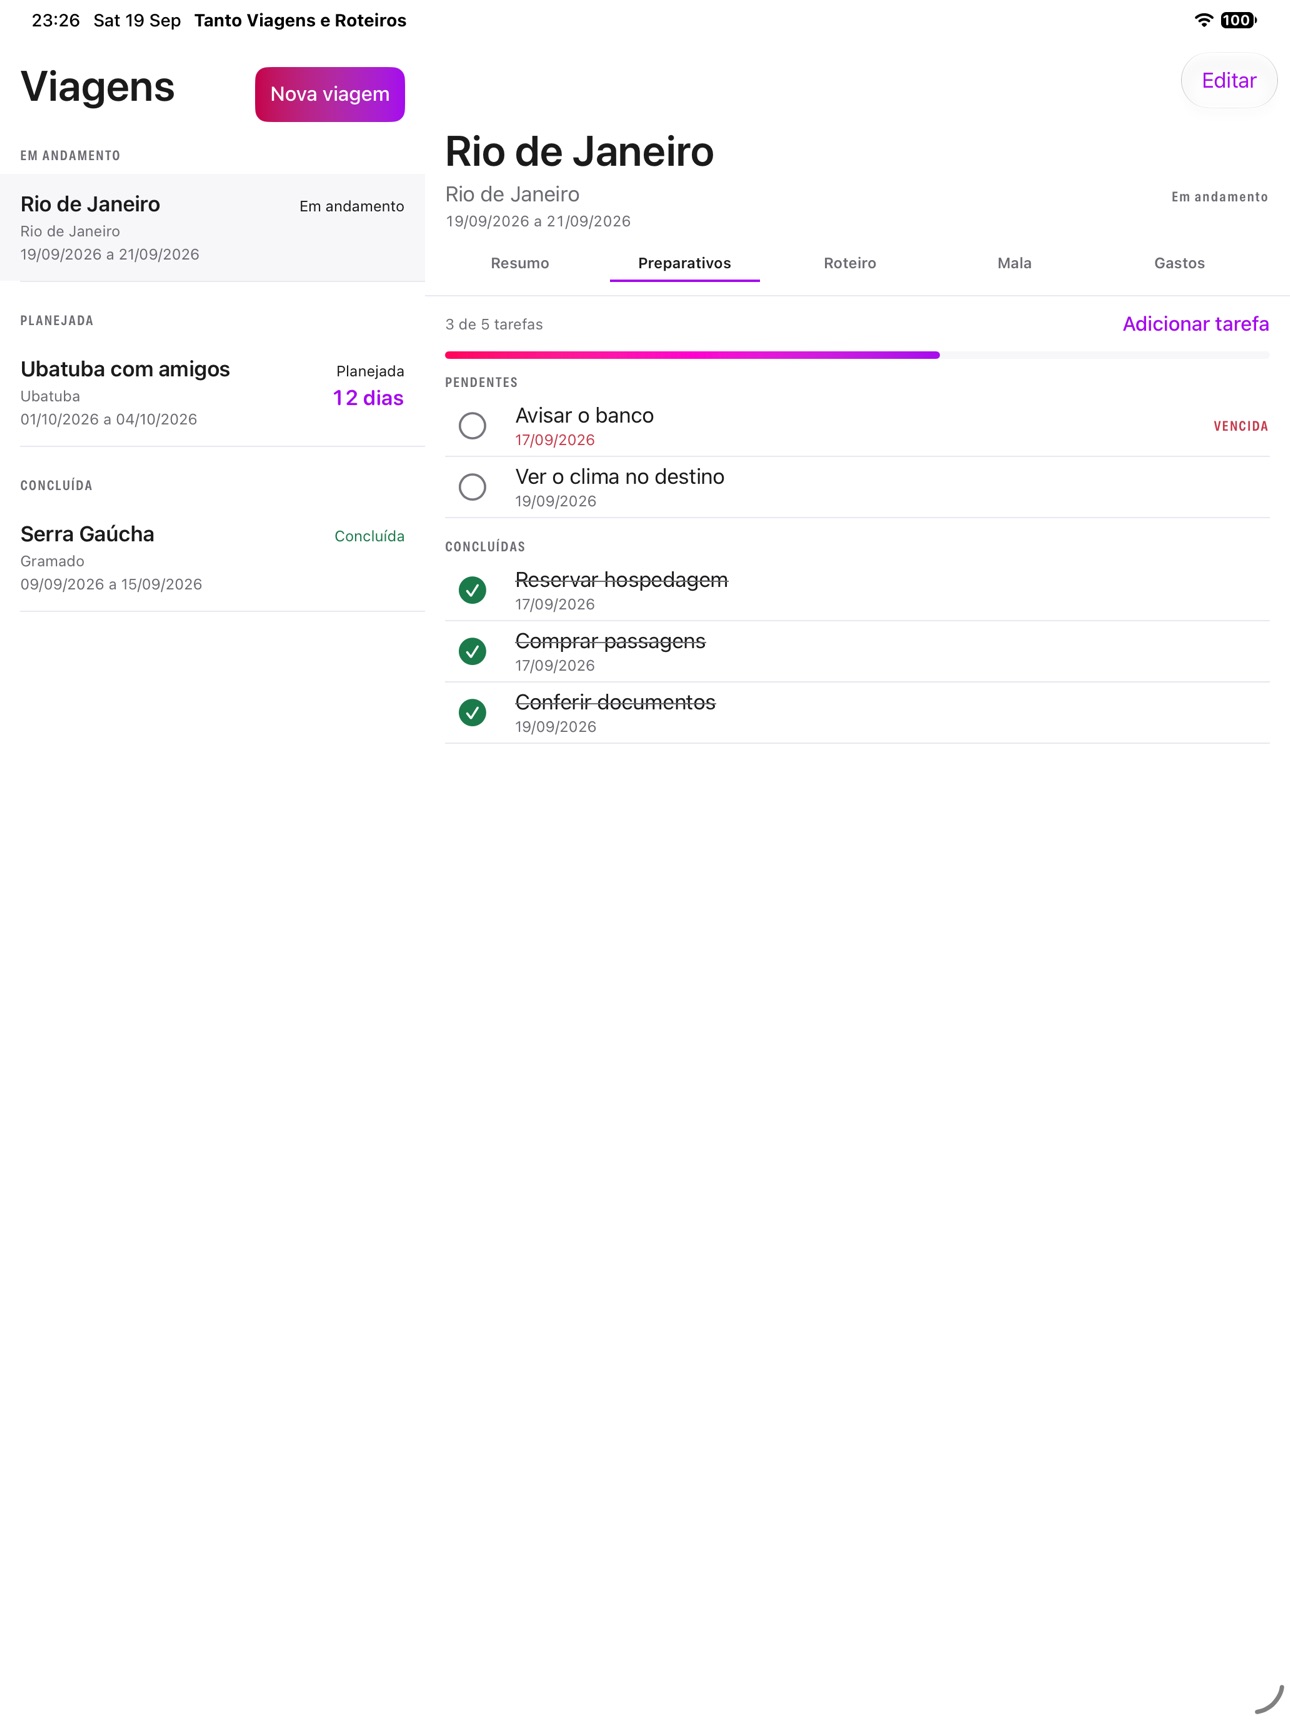
Task: Go to the Mala tab
Action: tap(1014, 263)
